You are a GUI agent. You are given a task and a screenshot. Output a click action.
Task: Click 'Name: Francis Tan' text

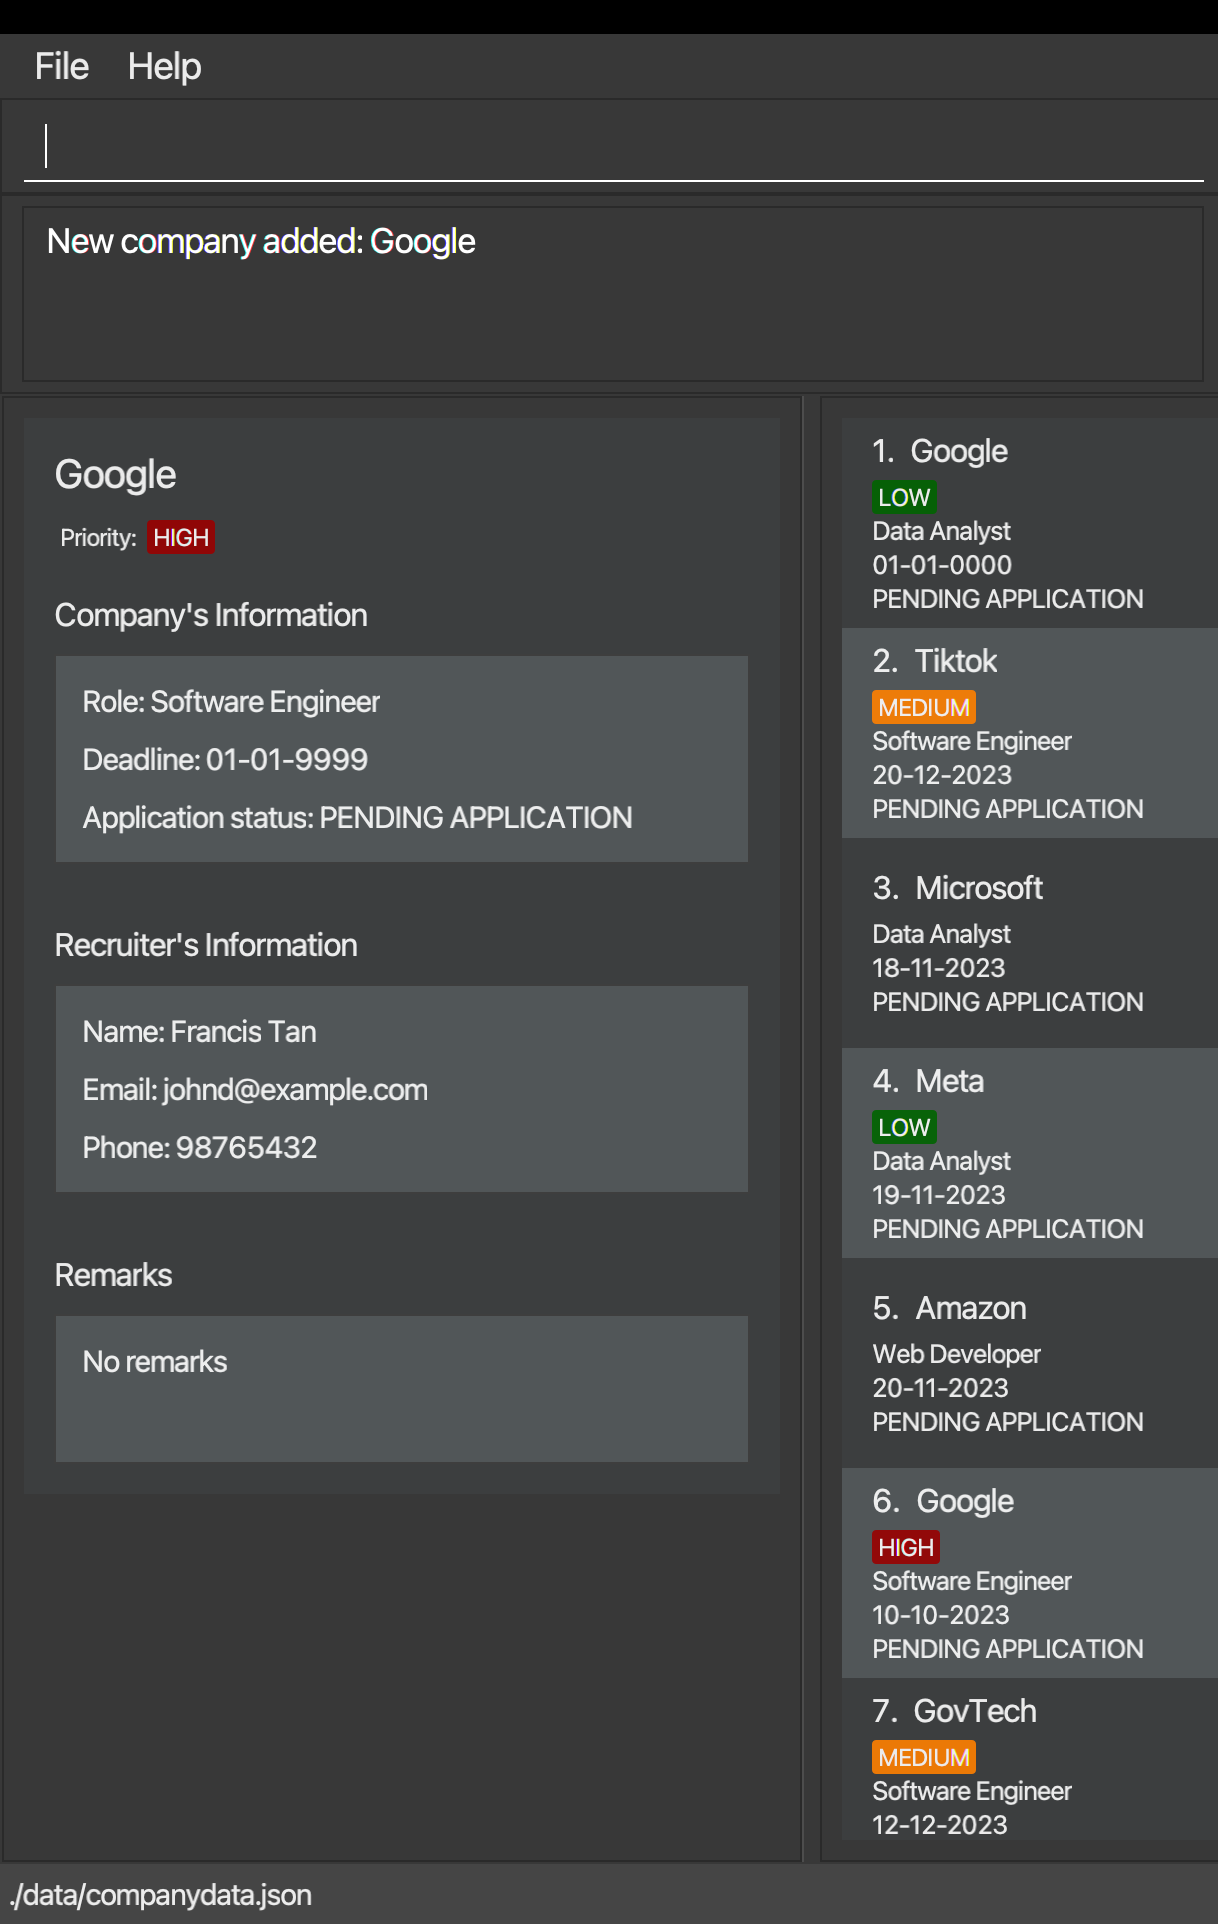(x=199, y=1032)
